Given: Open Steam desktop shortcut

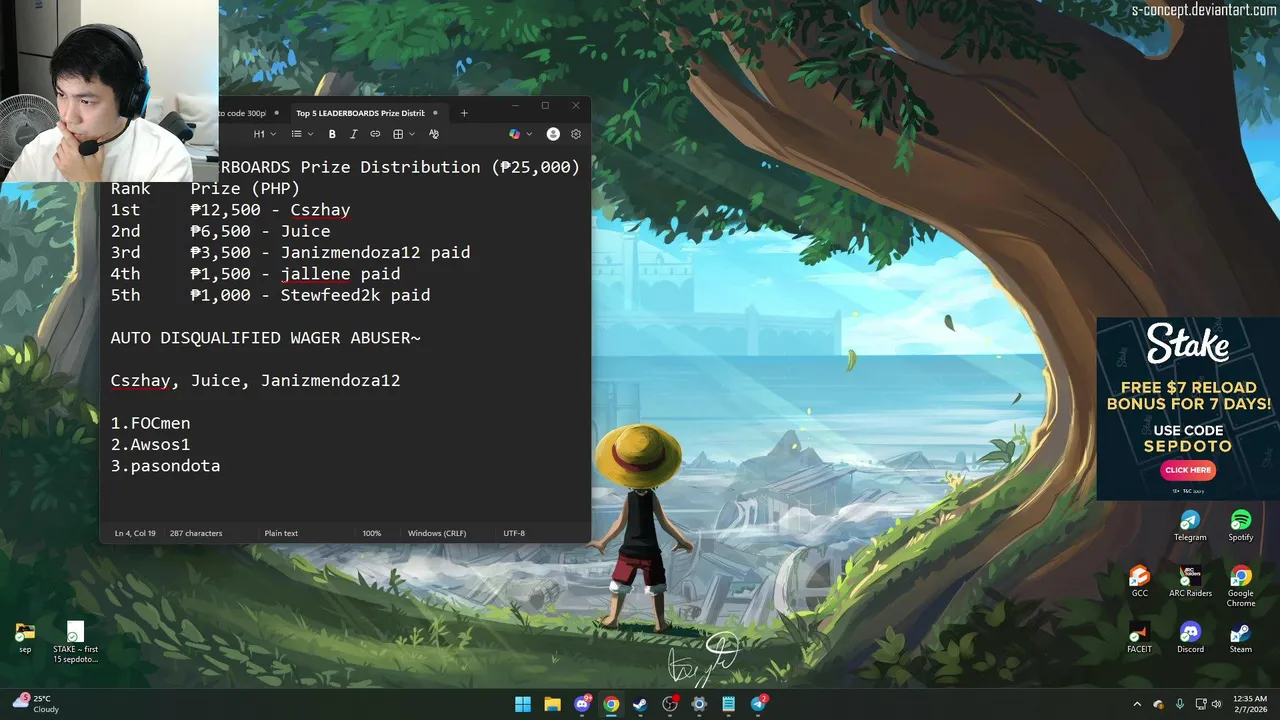Looking at the screenshot, I should 1241,638.
